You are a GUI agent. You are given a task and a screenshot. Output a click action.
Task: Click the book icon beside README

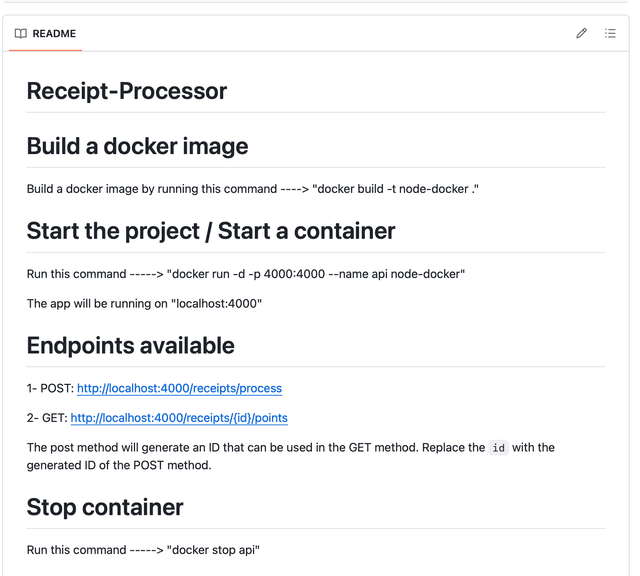coord(21,33)
